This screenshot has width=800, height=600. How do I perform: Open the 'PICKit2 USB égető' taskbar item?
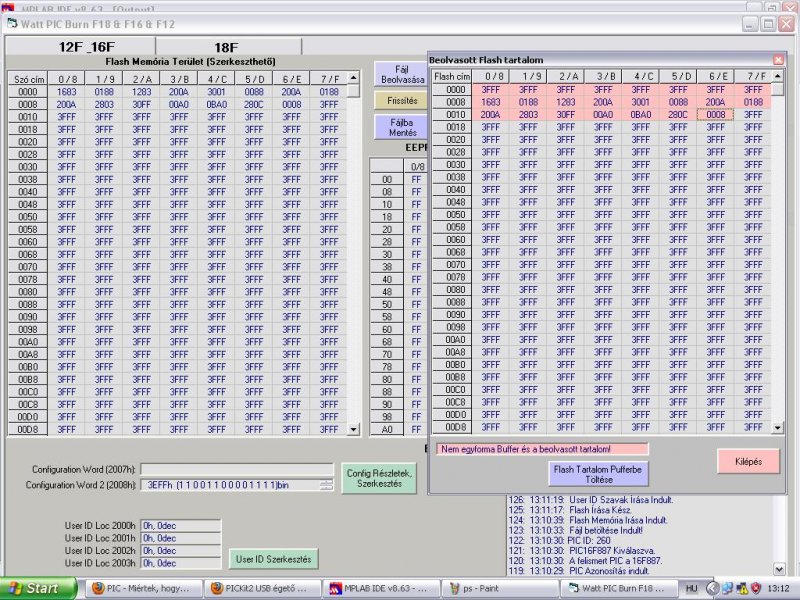point(262,588)
